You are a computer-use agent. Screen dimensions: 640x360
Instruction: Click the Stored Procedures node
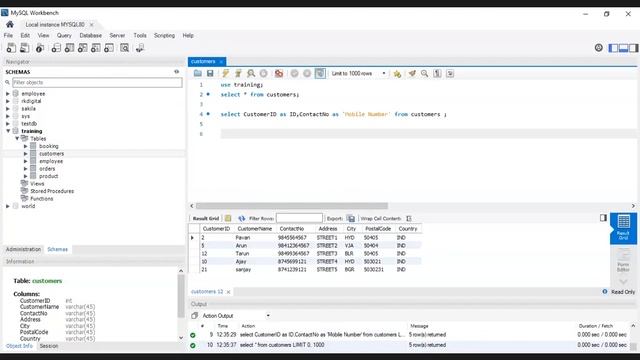point(52,191)
